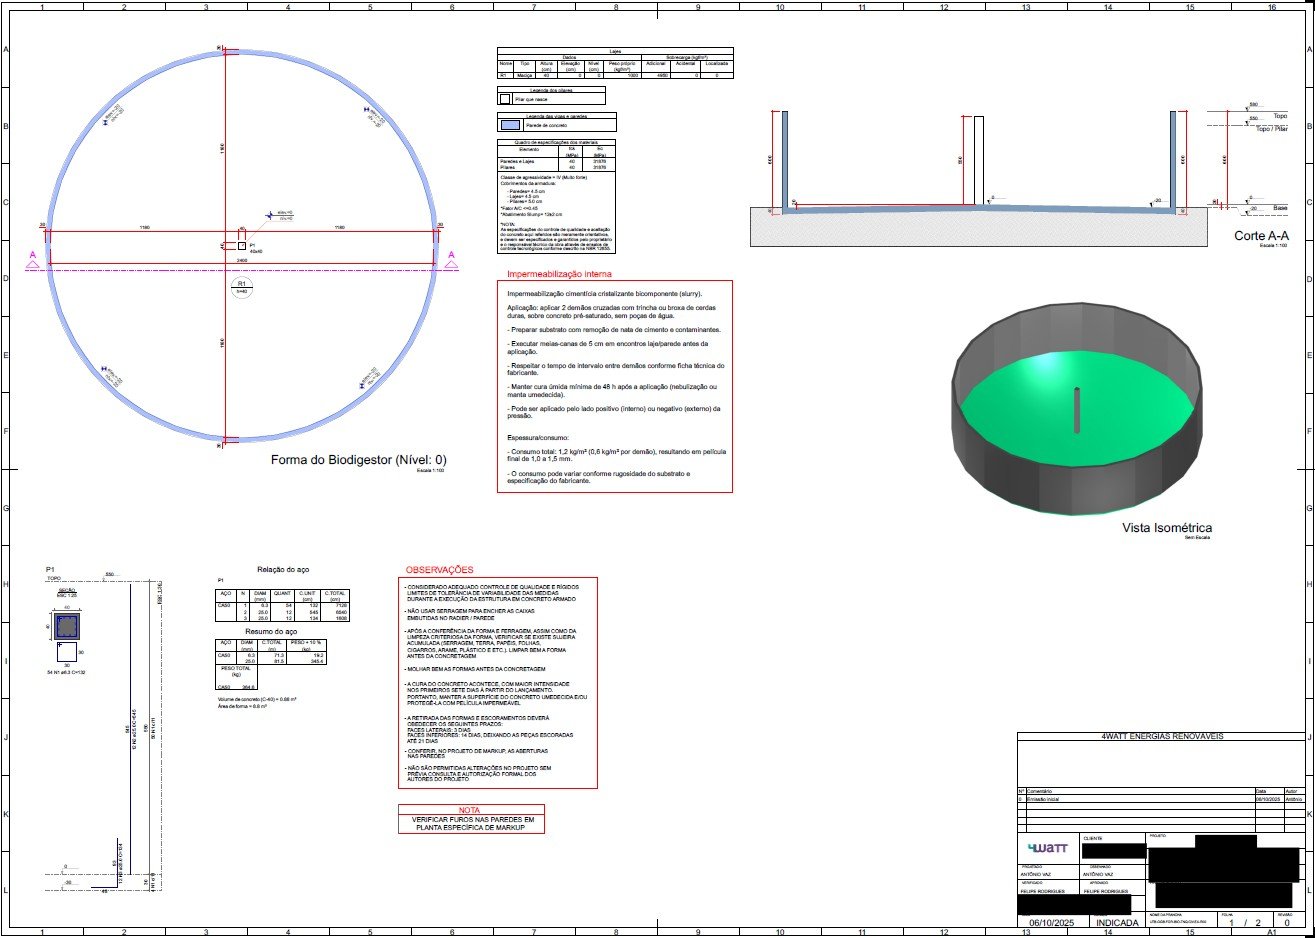This screenshot has width=1315, height=938.
Task: Click the '2400' diameter dimension on plan
Action: point(241,260)
